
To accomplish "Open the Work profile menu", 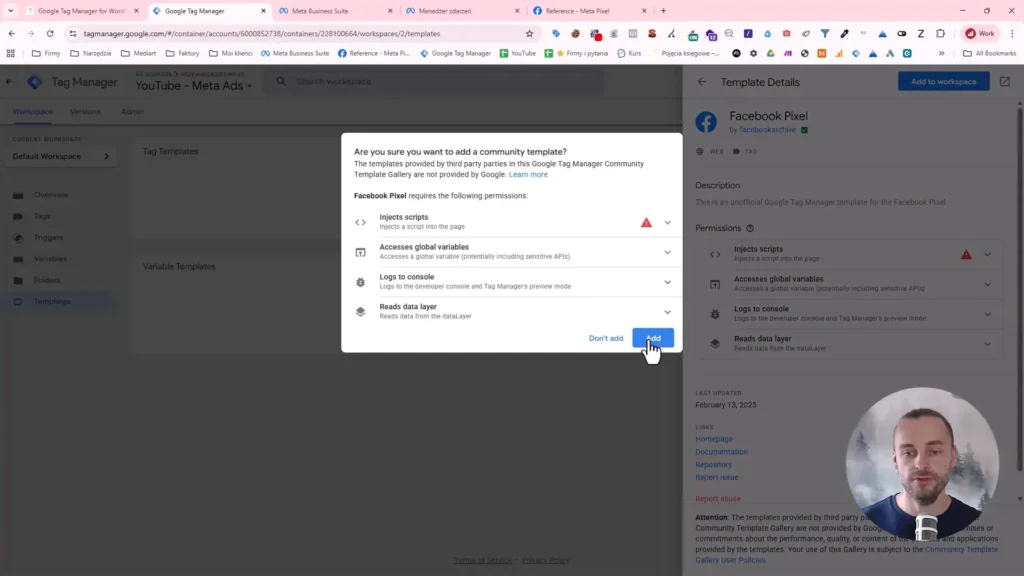I will (x=980, y=33).
